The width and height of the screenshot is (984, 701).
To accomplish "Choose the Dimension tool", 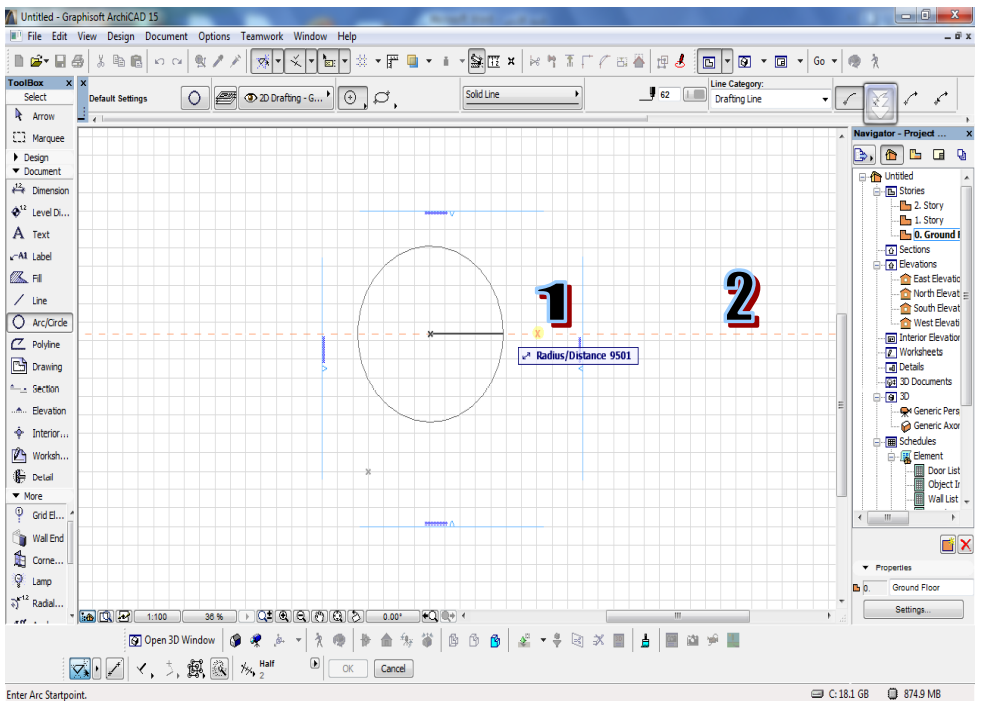I will (x=40, y=190).
